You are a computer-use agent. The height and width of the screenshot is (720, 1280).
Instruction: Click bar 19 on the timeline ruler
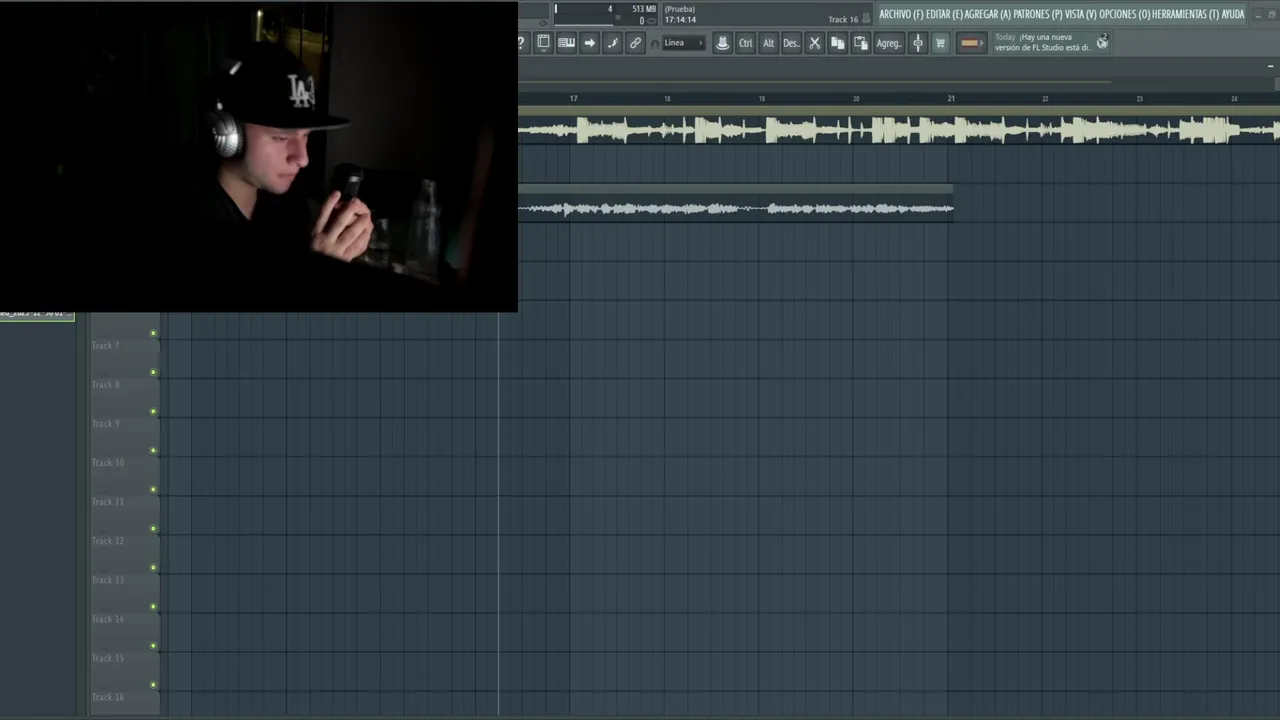(x=762, y=99)
